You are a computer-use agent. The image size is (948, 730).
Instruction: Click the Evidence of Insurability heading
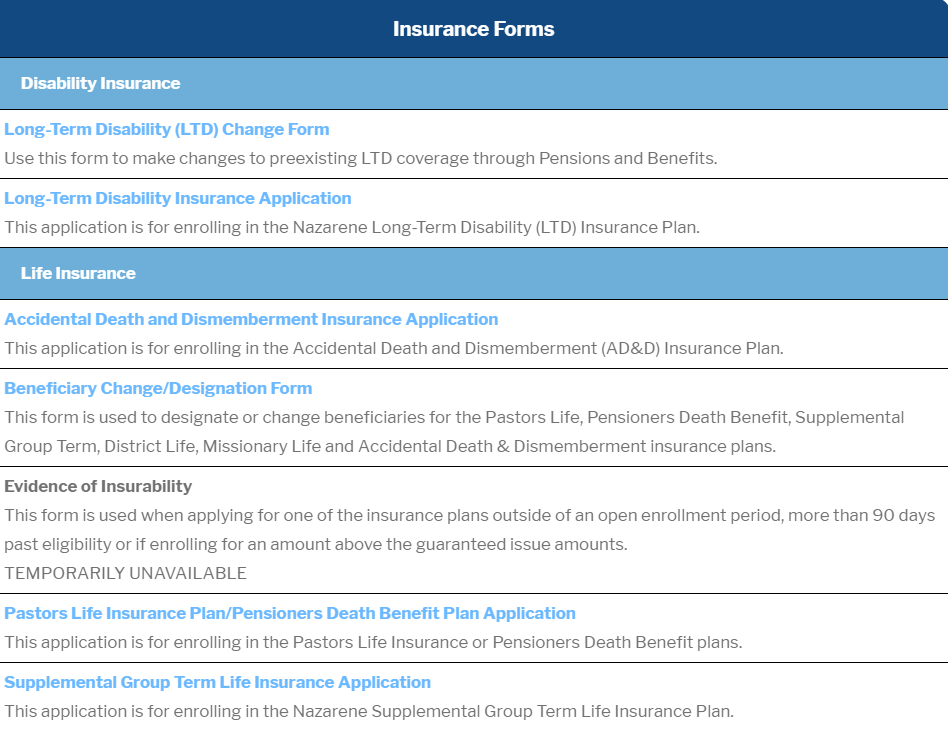click(x=98, y=486)
